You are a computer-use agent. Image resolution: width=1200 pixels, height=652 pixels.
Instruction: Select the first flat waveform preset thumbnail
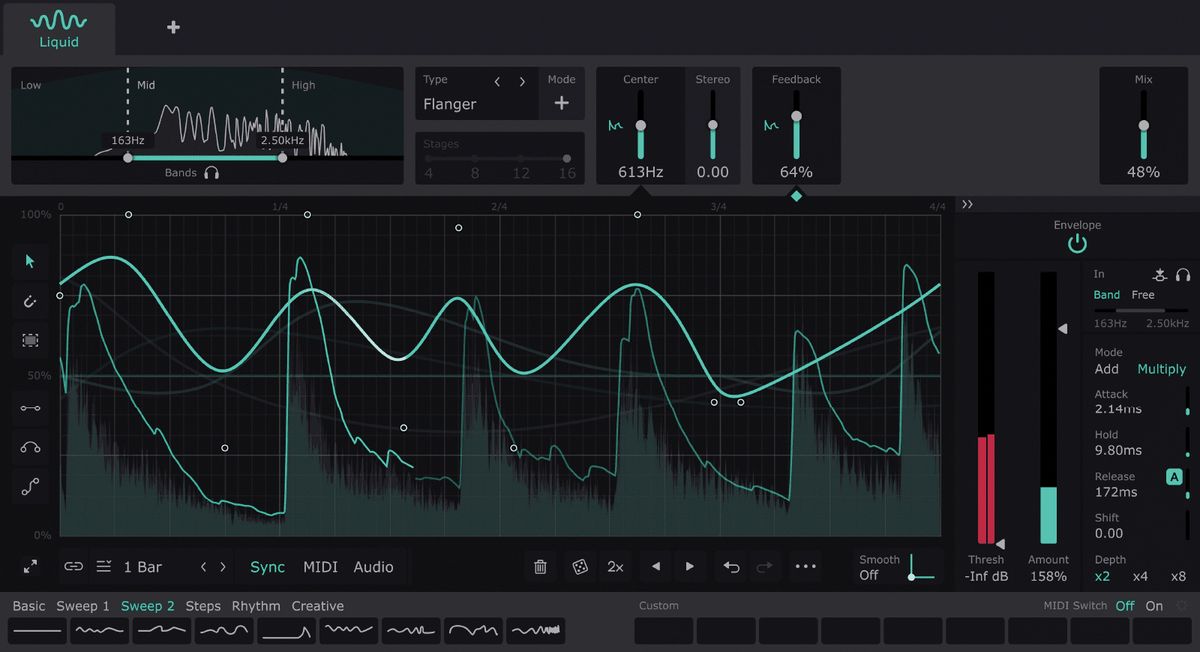(37, 630)
